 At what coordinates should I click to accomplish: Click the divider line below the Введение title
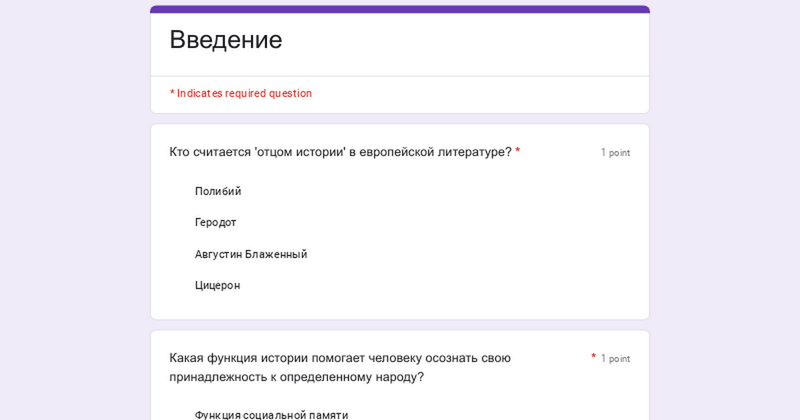point(400,76)
